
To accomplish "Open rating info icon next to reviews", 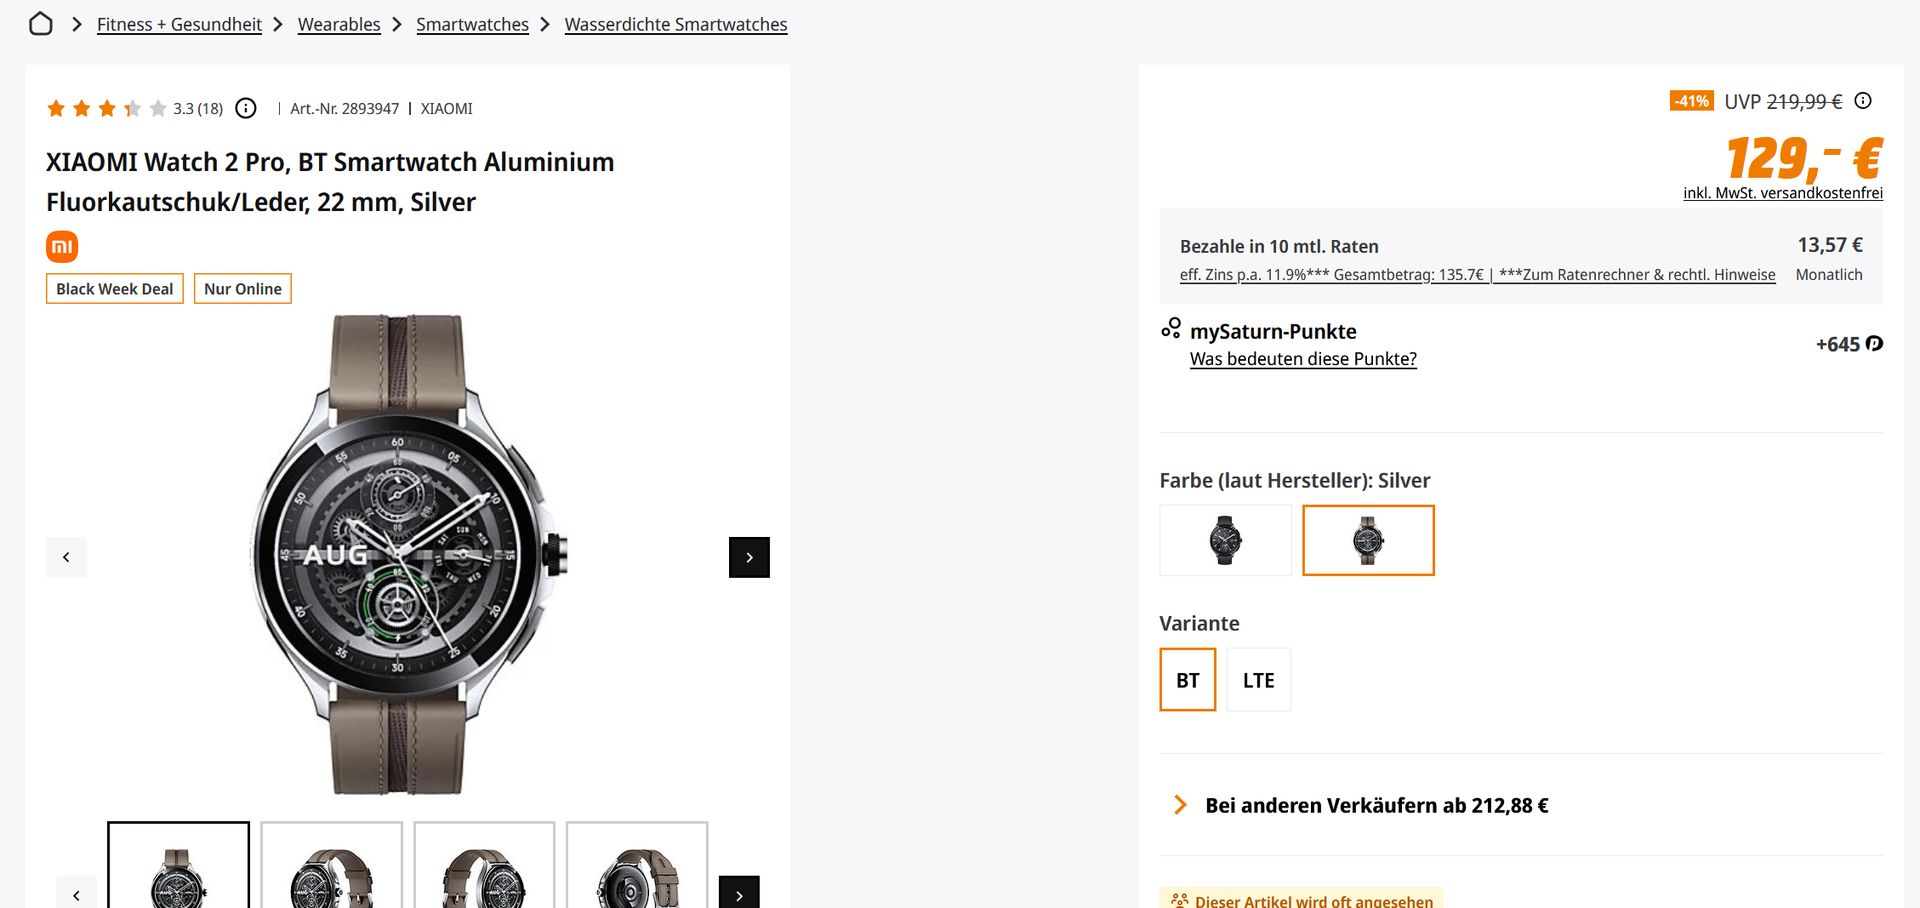I will tap(246, 108).
